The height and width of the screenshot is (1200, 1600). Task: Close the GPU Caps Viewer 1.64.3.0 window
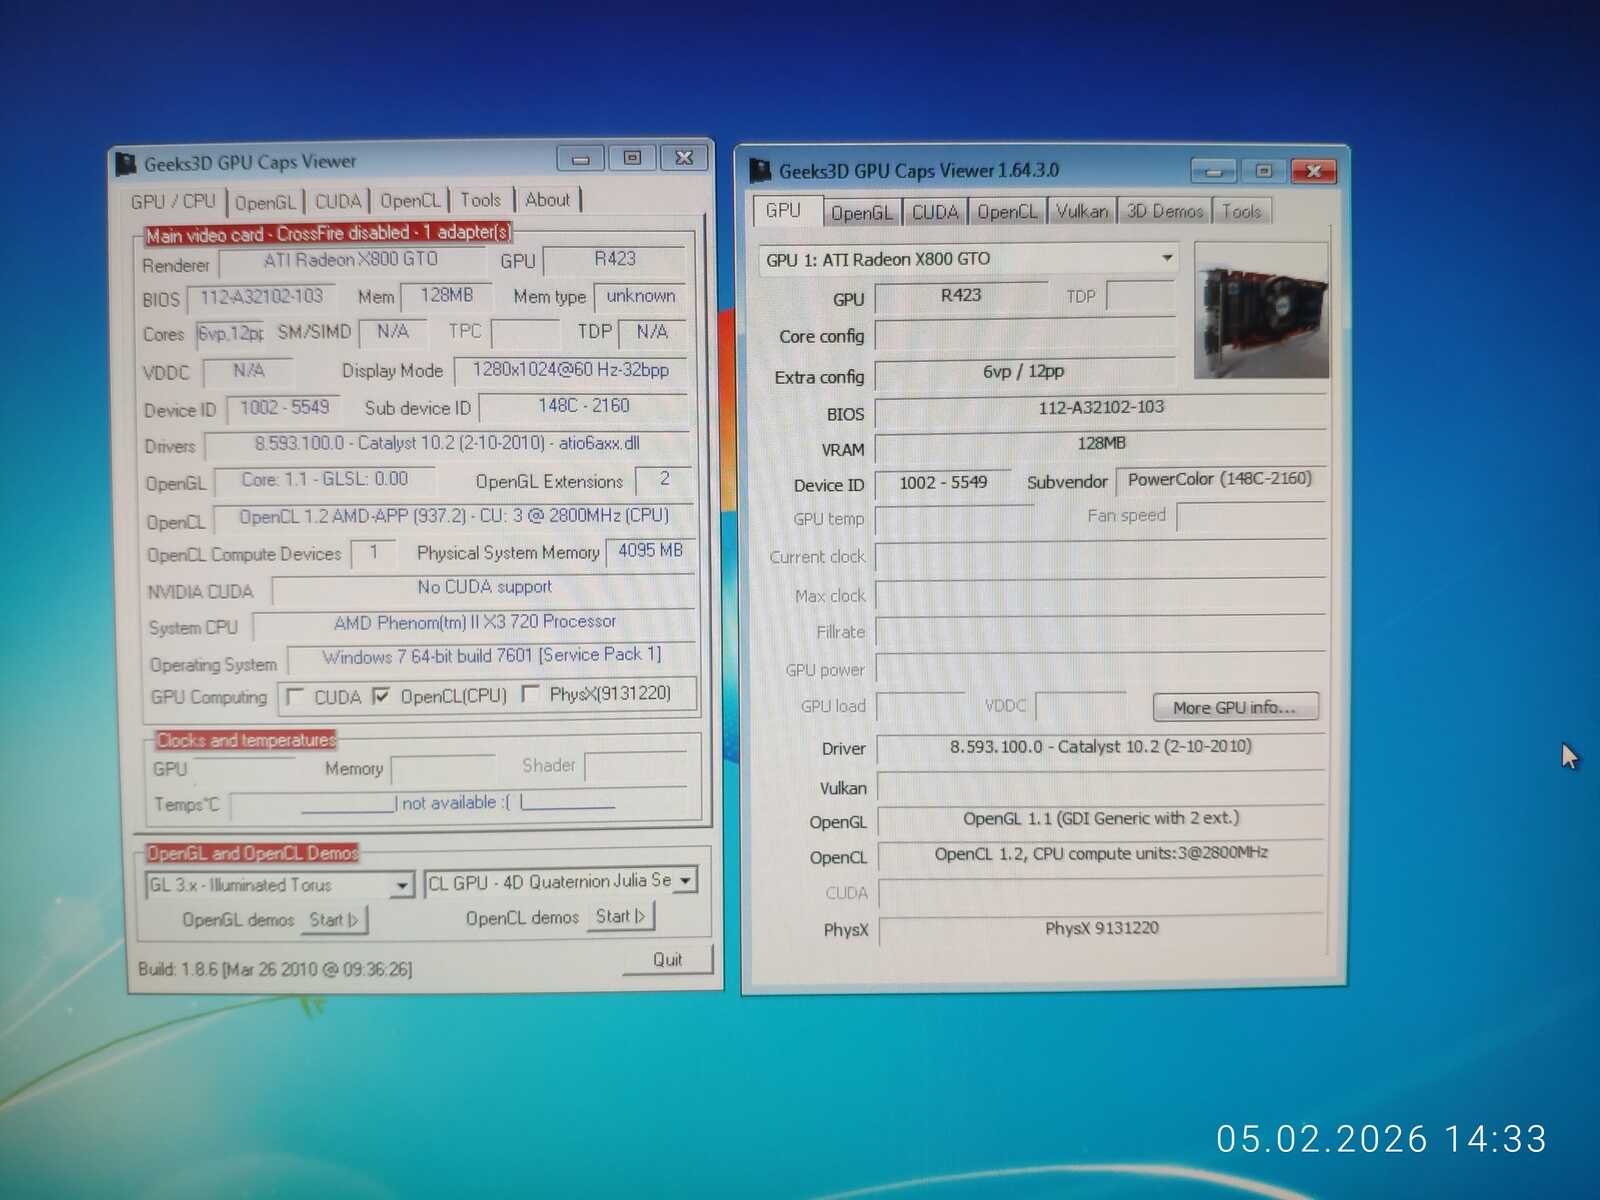click(1314, 171)
